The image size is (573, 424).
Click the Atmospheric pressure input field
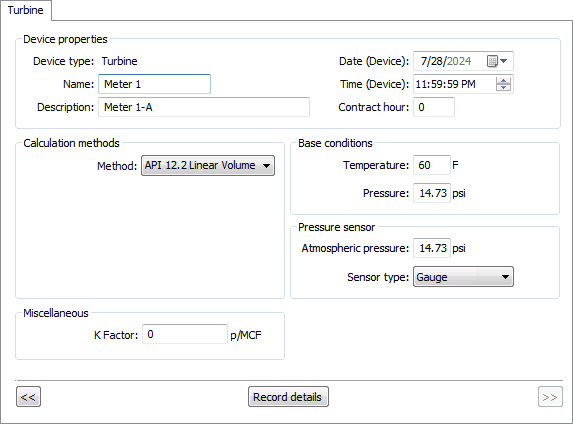click(x=432, y=248)
